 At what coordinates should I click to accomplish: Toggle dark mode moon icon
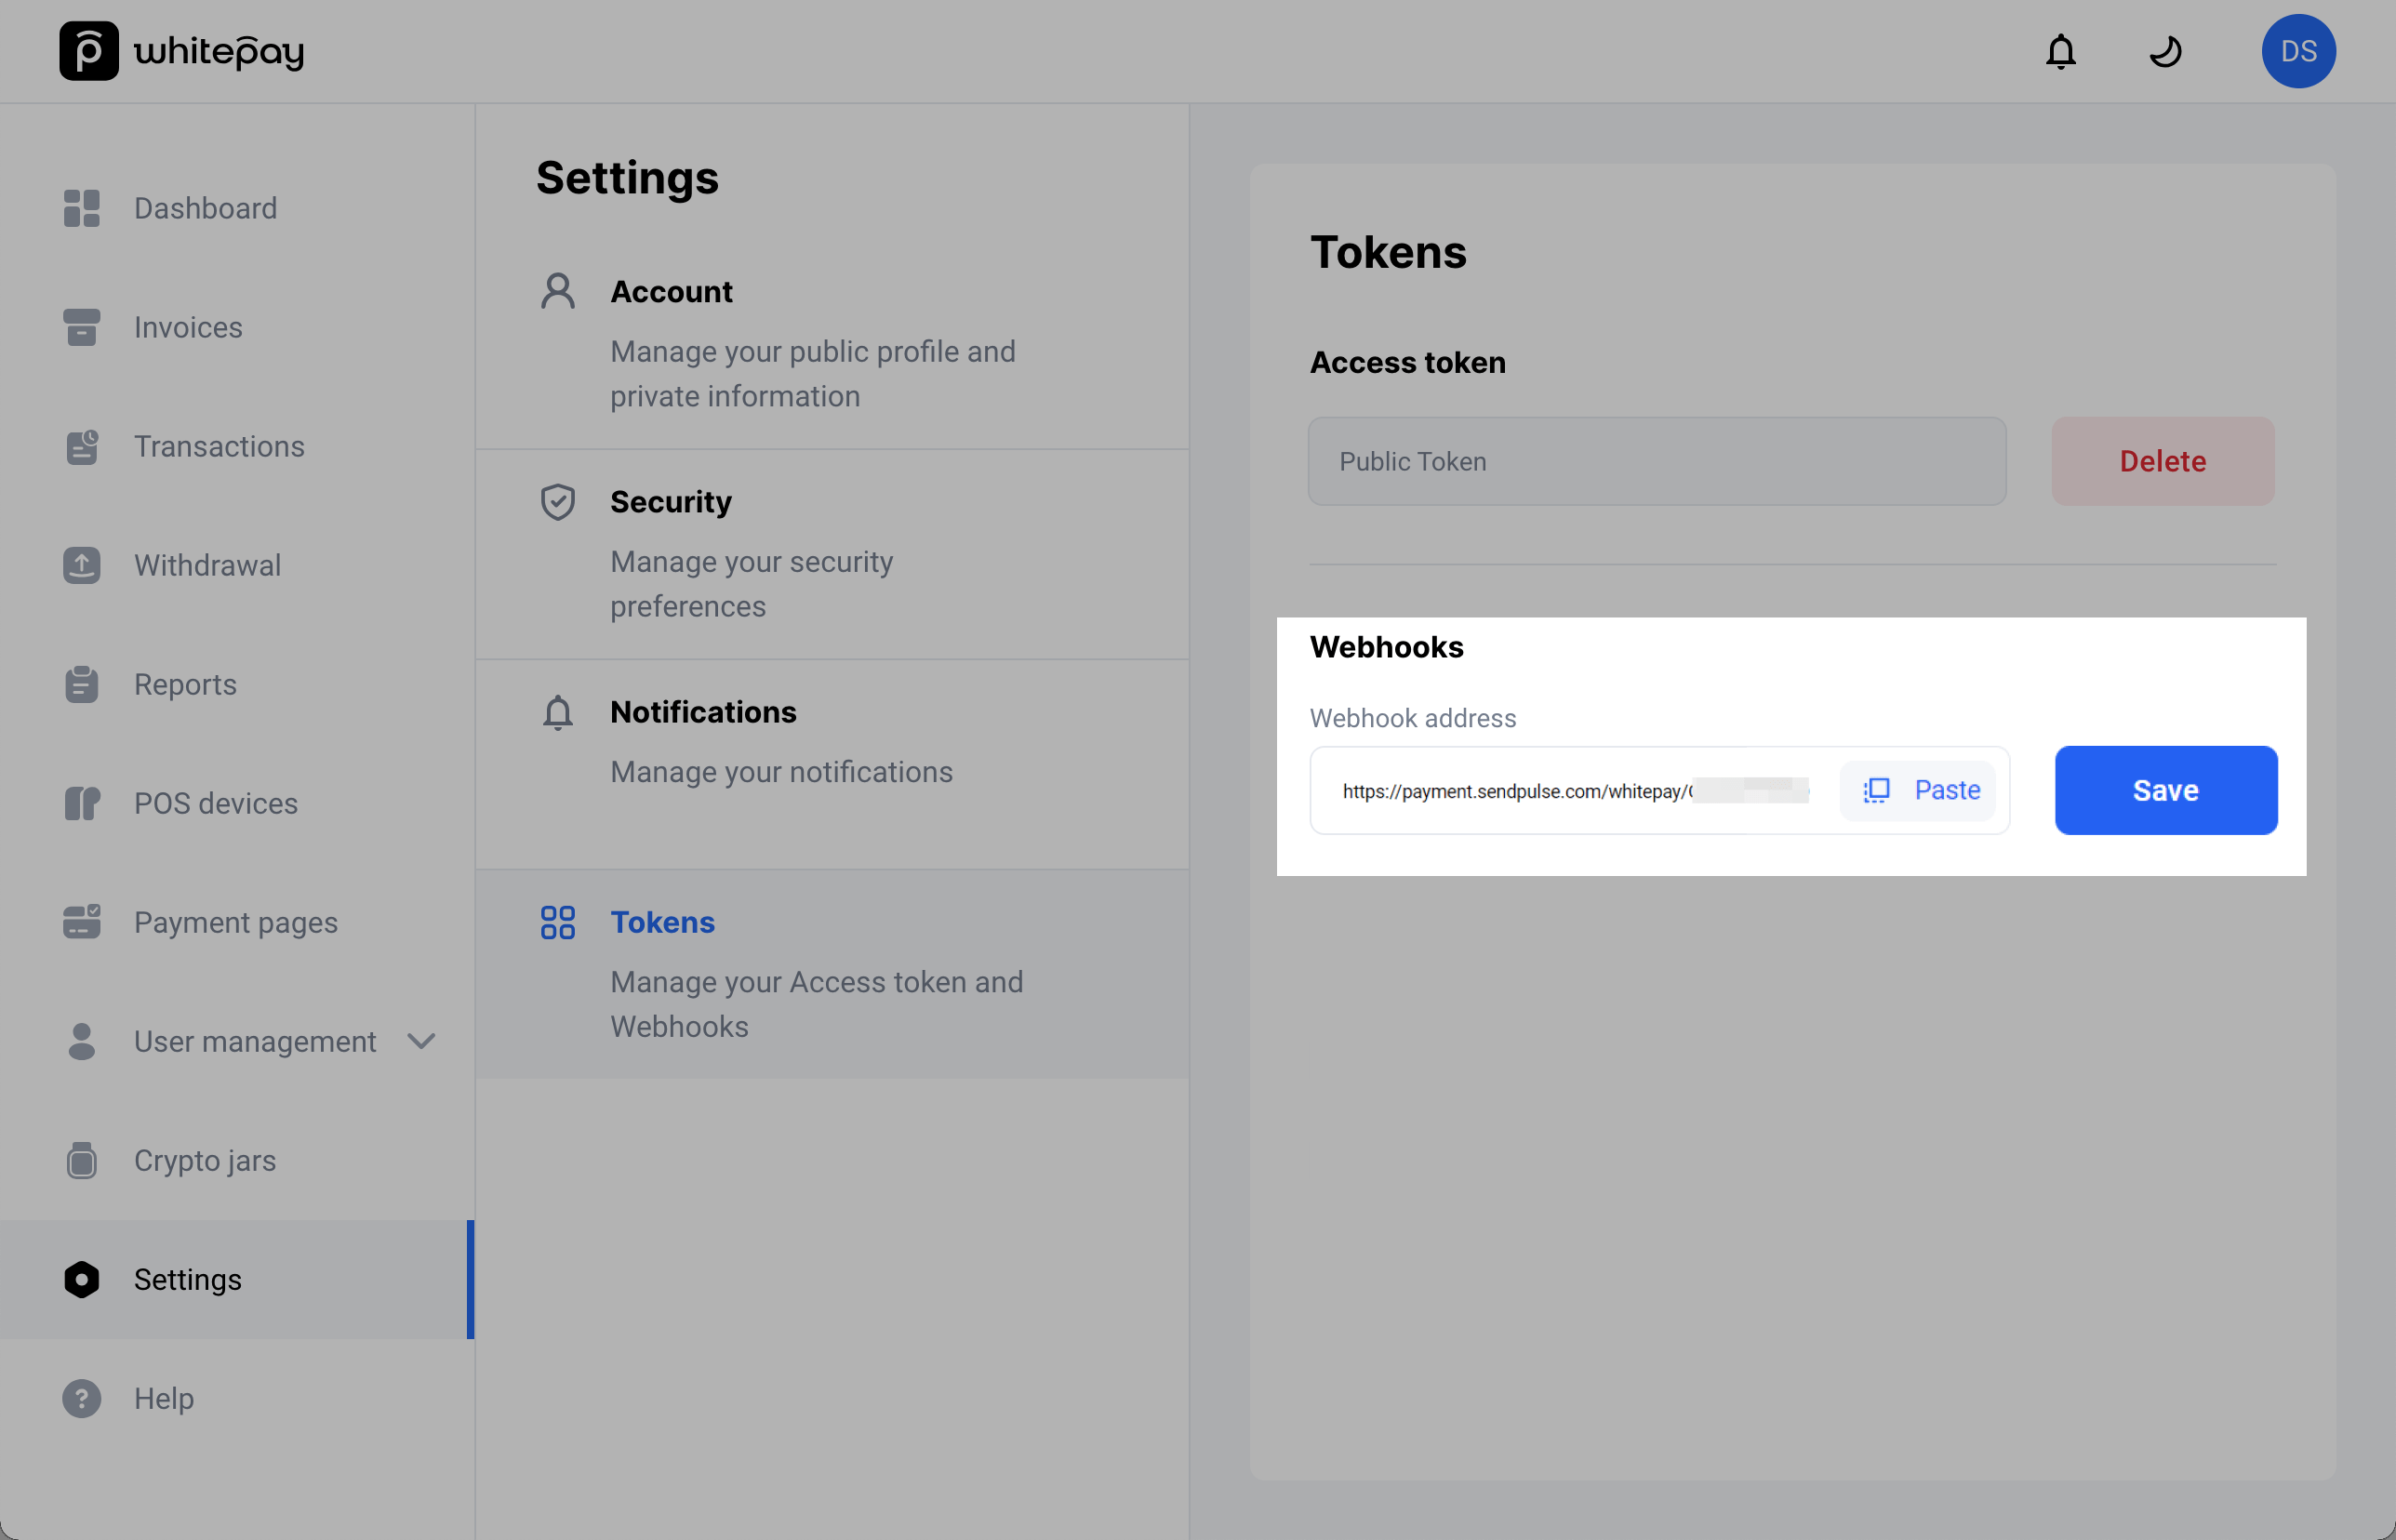tap(2165, 51)
